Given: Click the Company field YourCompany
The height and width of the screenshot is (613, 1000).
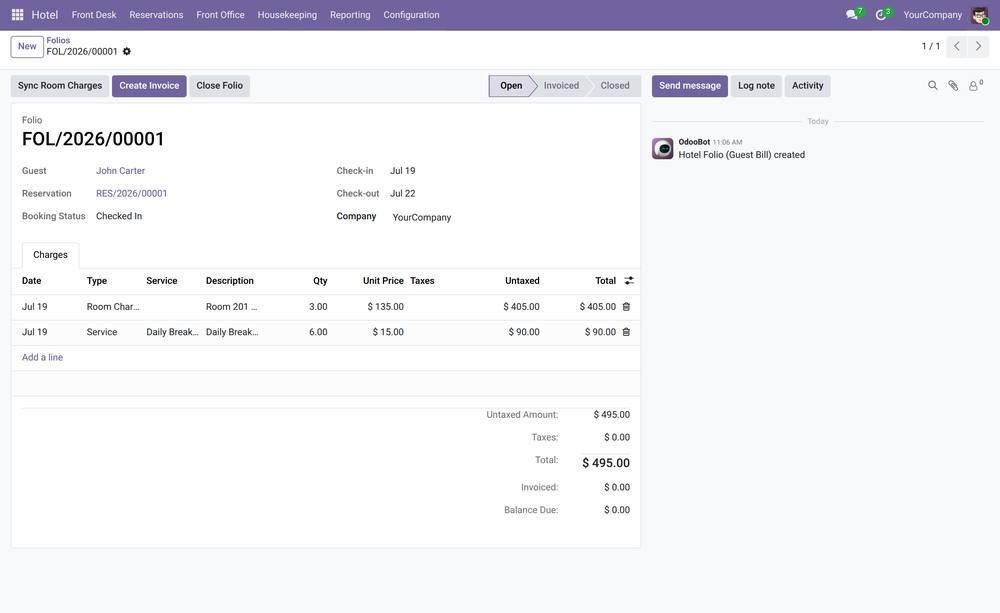Looking at the screenshot, I should pos(422,218).
